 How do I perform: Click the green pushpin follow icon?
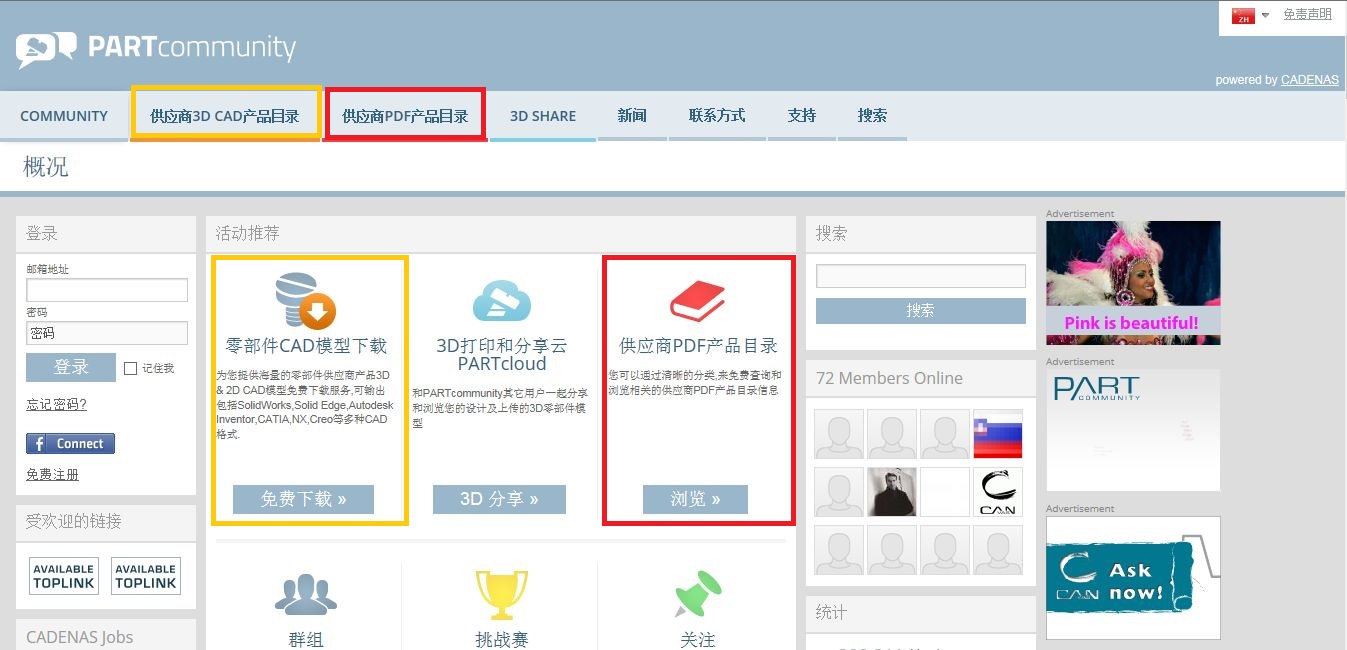point(698,594)
